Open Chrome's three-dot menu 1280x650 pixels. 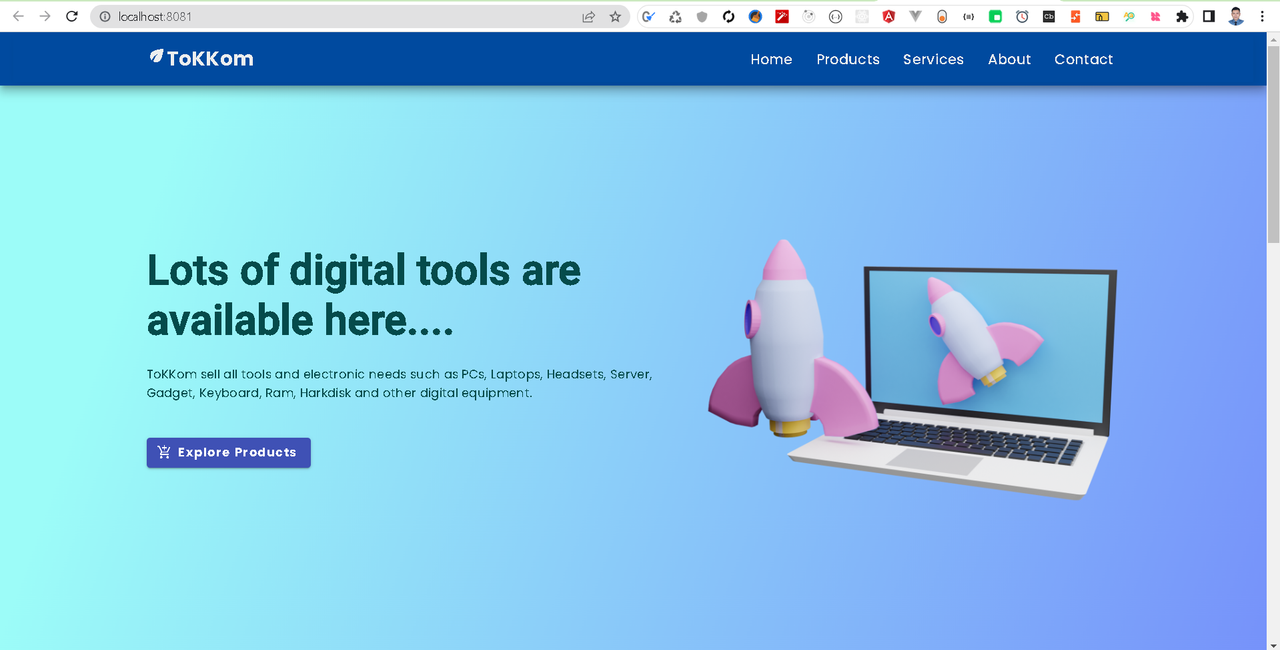pyautogui.click(x=1262, y=17)
